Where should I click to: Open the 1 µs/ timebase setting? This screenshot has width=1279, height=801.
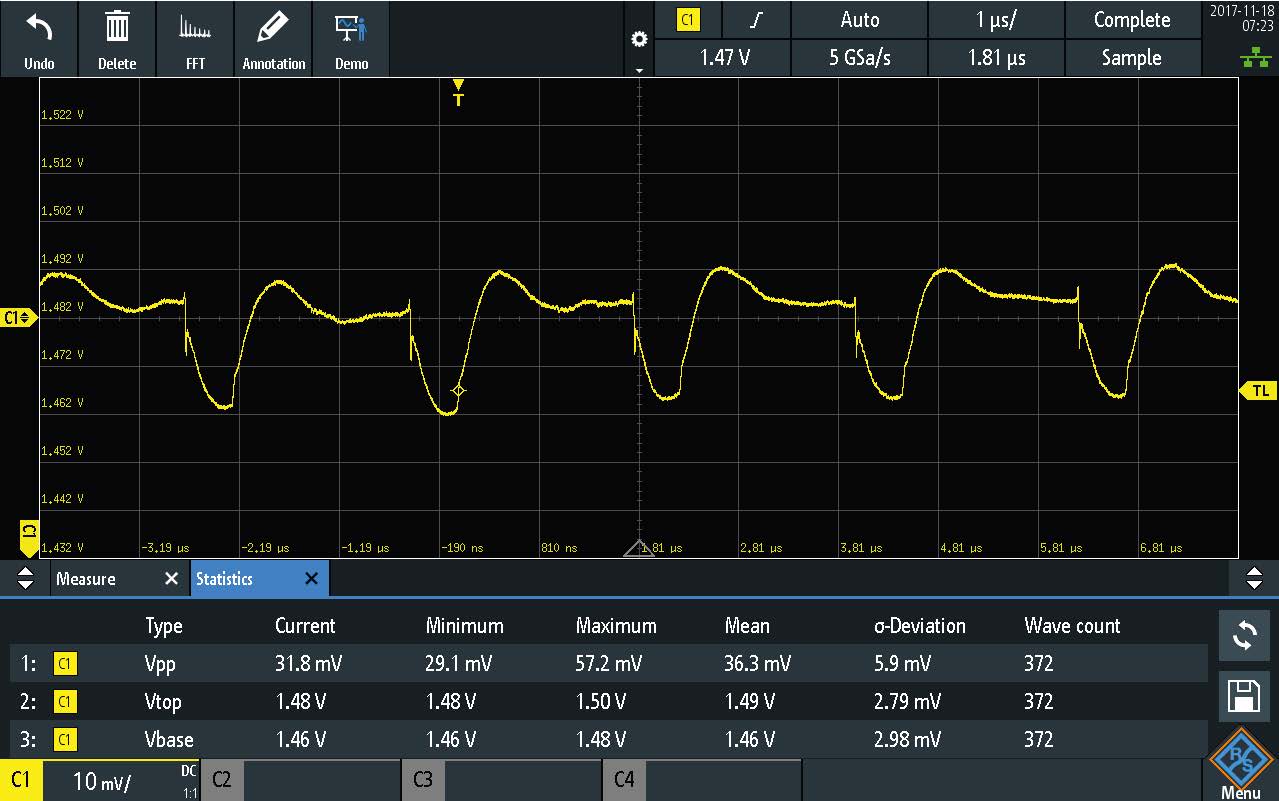(996, 20)
